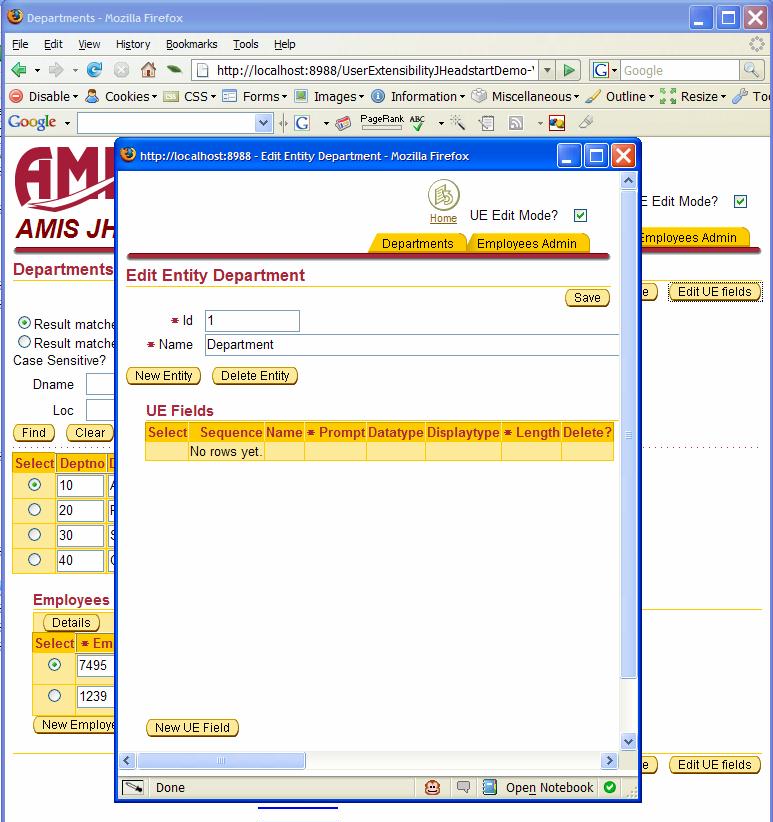Click the Clear button in the Departments window
The width and height of the screenshot is (773, 822).
[x=90, y=433]
